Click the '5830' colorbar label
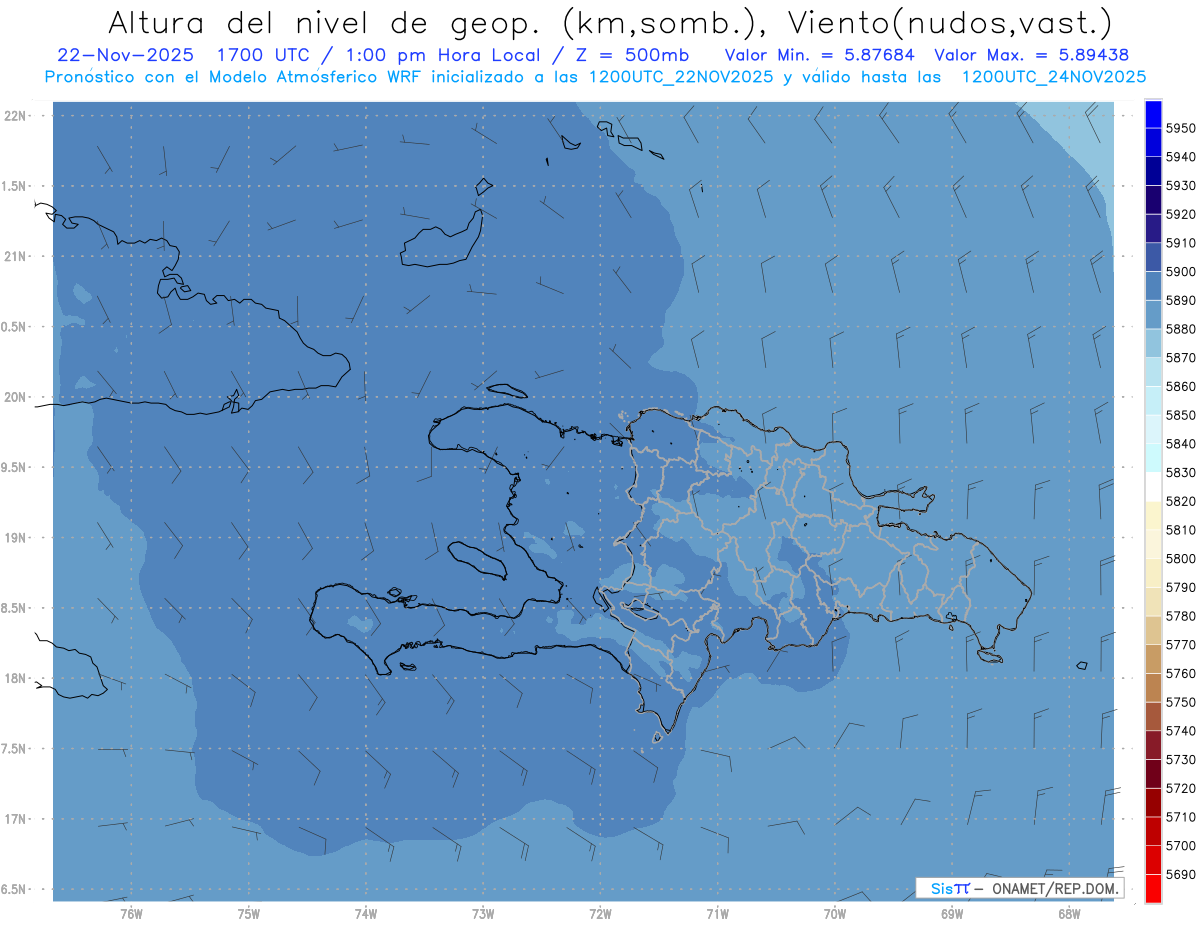The height and width of the screenshot is (927, 1200). coord(1180,472)
